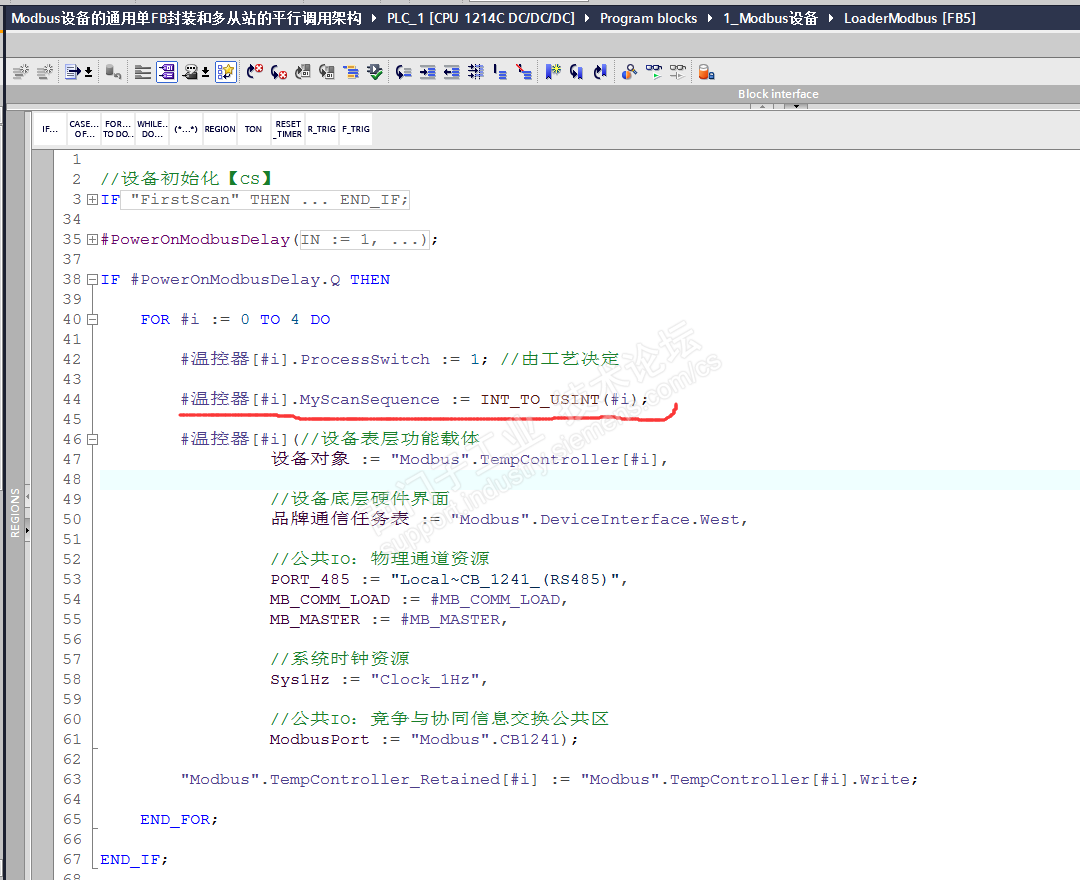The image size is (1080, 880).
Task: Expand Block interface with the down arrow
Action: point(796,106)
